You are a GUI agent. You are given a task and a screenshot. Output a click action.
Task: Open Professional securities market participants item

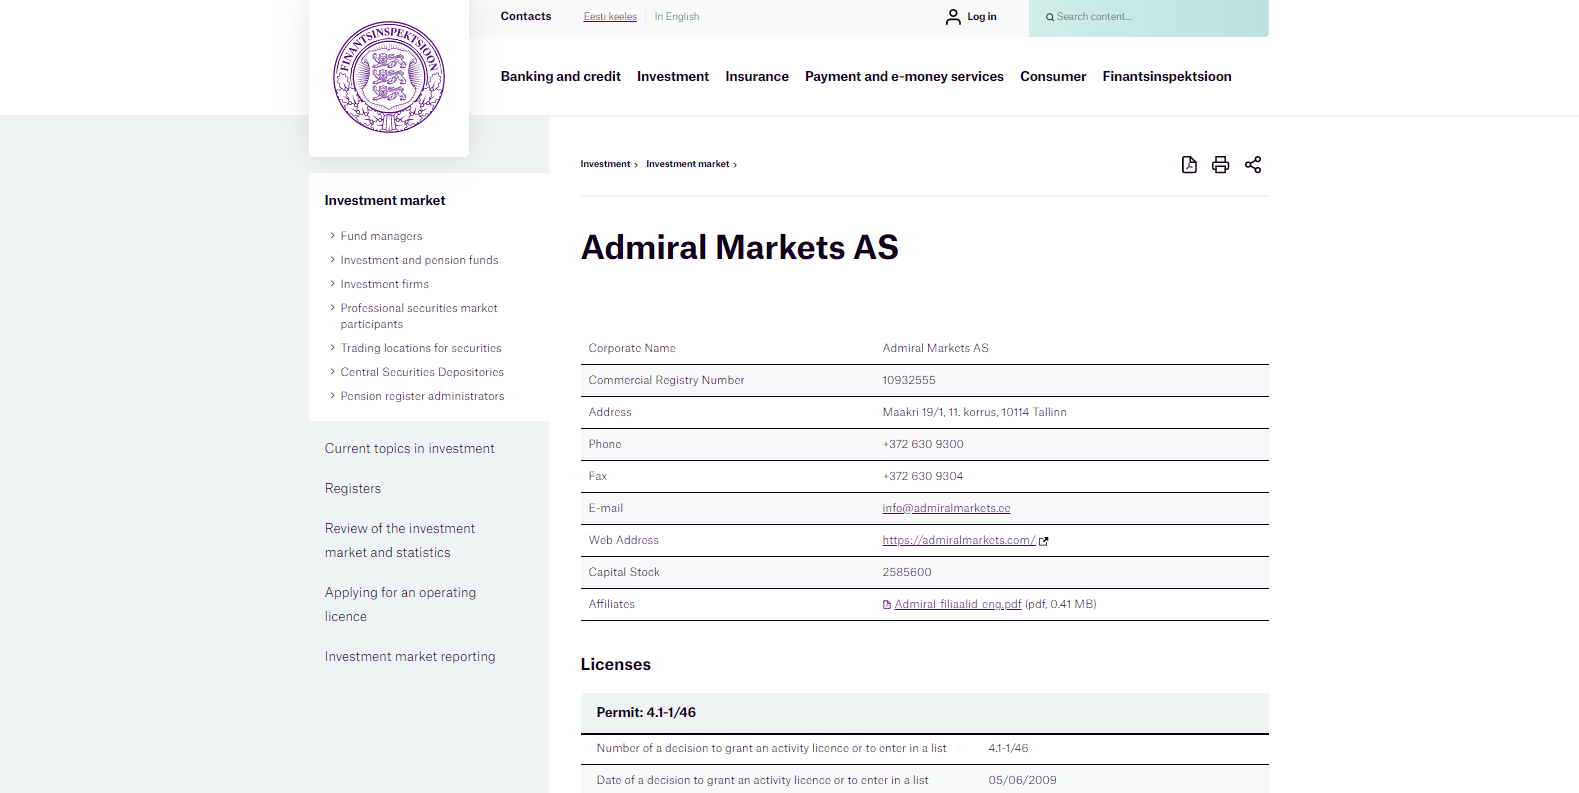[x=419, y=316]
